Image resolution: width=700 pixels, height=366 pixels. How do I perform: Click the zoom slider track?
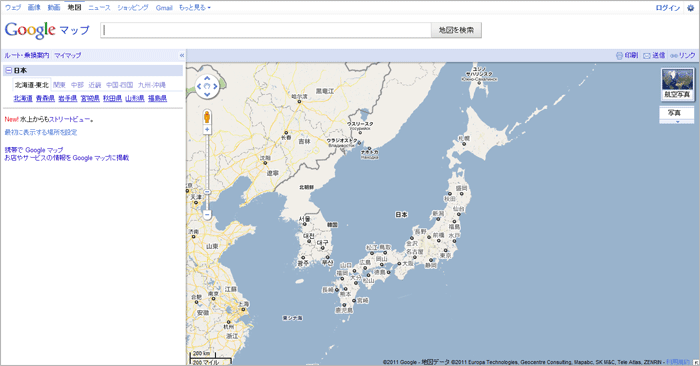click(207, 172)
